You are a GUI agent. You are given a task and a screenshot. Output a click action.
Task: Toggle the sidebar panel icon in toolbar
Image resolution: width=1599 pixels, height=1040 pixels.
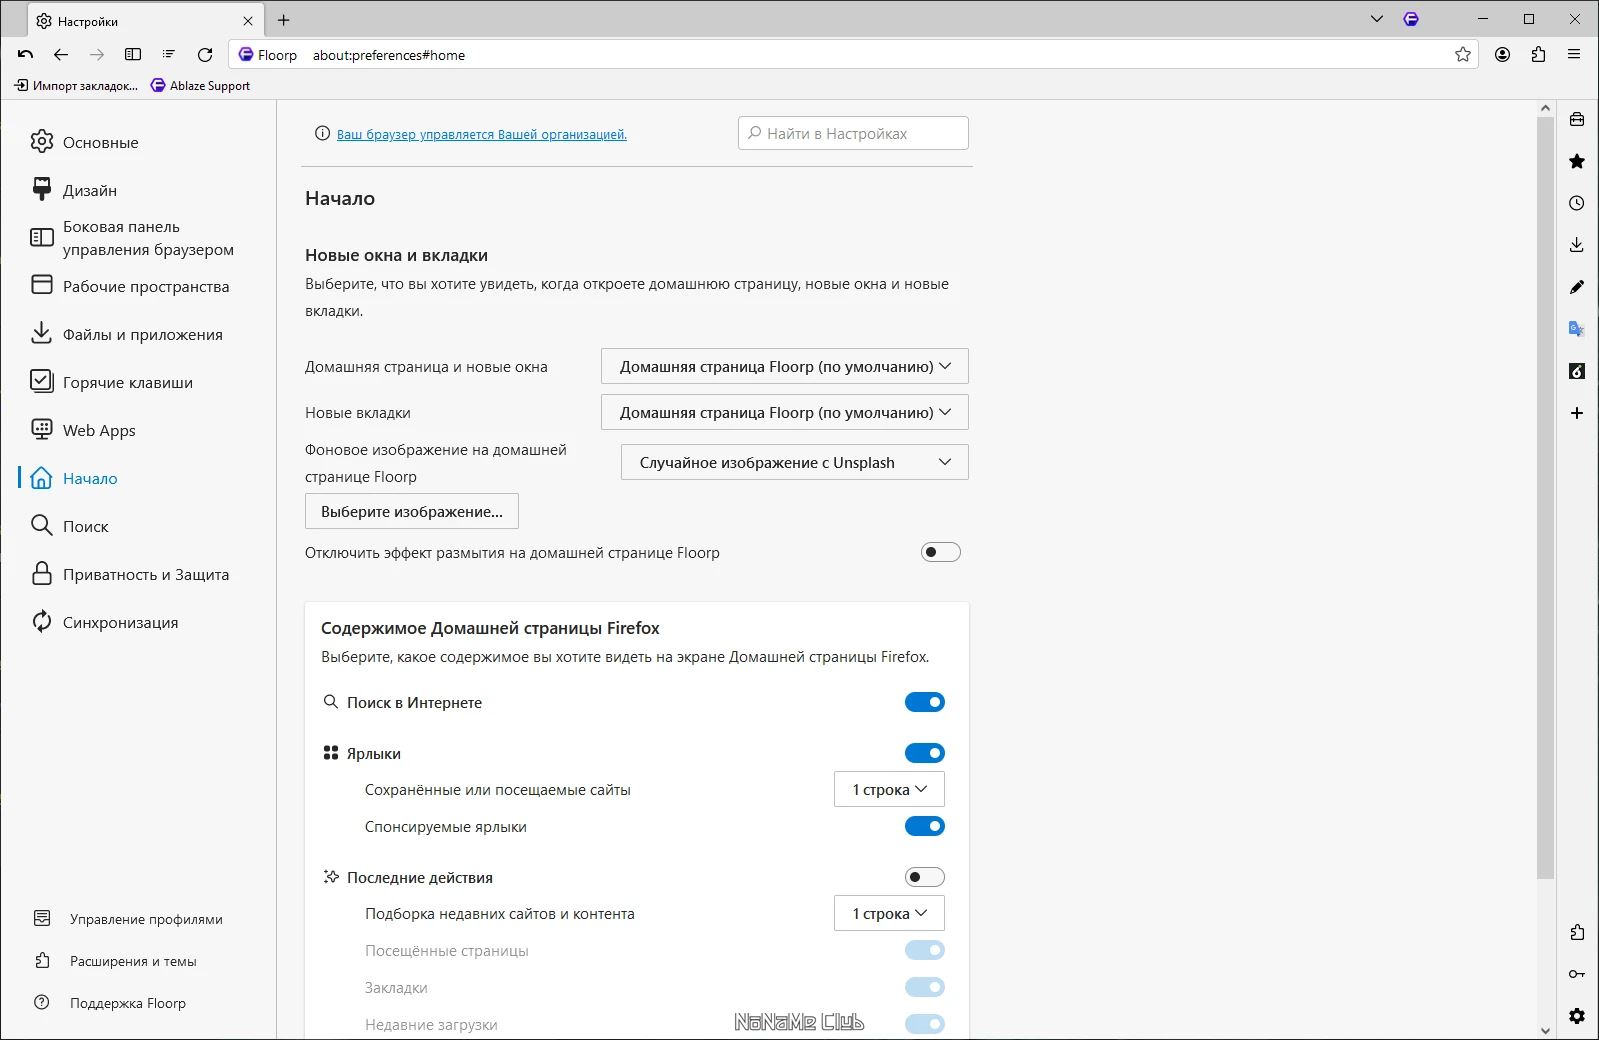click(133, 55)
